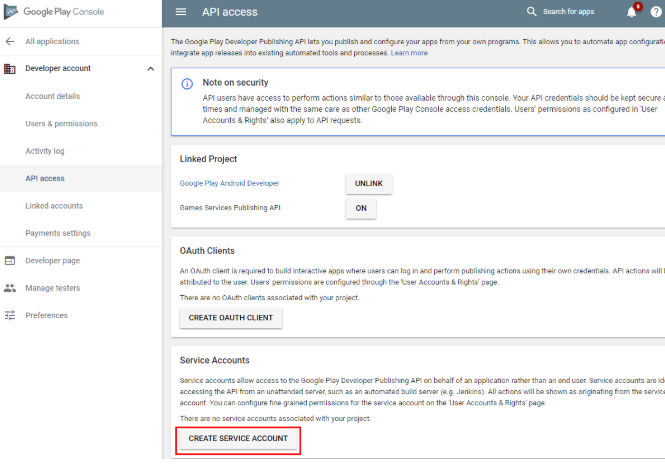This screenshot has height=464, width=665.
Task: Click the back arrow beside All applications
Action: [10, 41]
